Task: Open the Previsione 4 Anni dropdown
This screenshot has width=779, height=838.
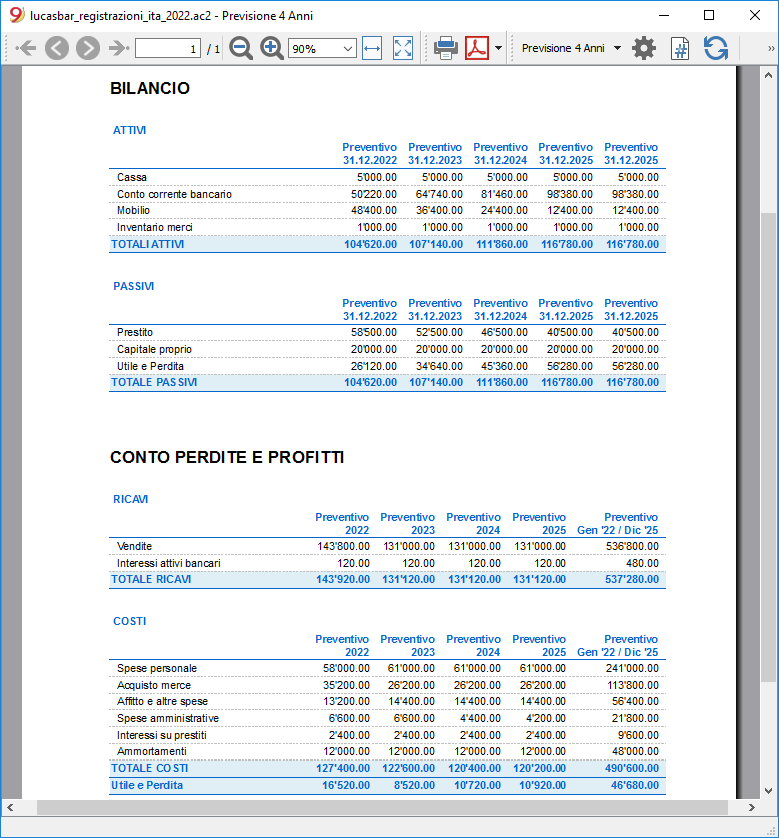Action: click(571, 48)
